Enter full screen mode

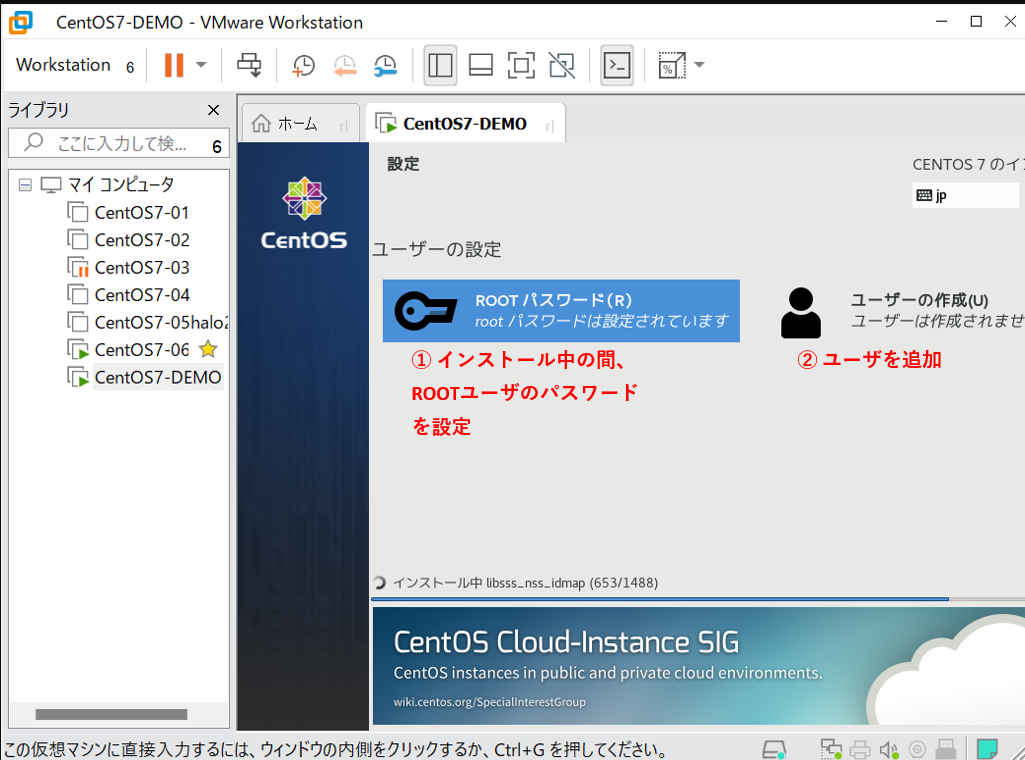[521, 65]
